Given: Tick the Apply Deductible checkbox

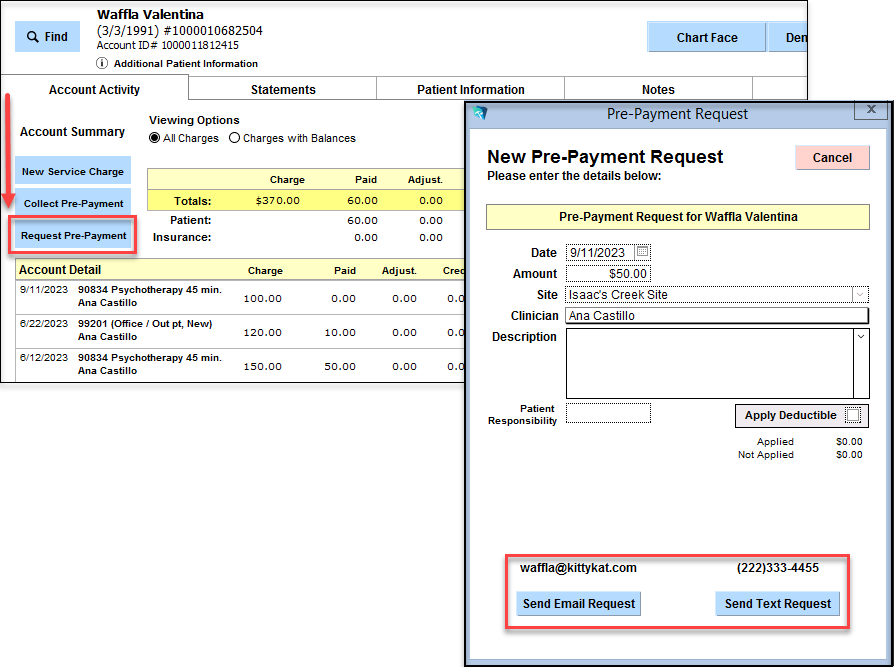Looking at the screenshot, I should (x=852, y=415).
